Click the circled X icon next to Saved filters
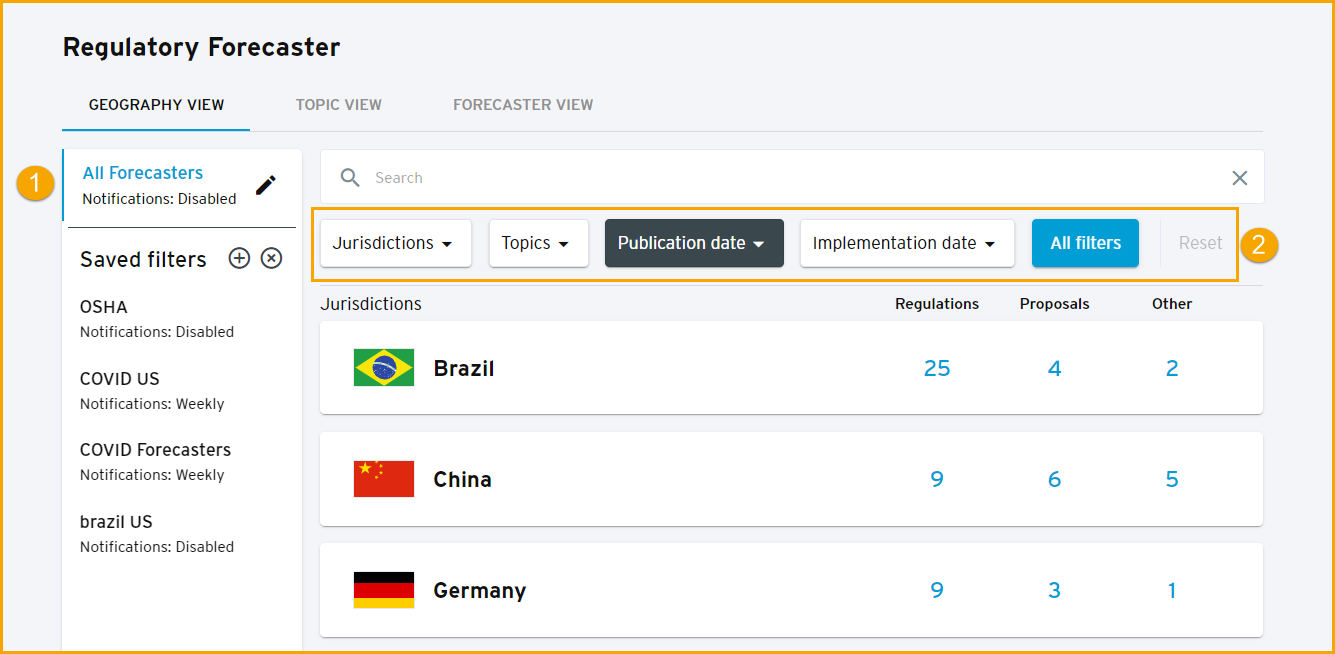The width and height of the screenshot is (1335, 654). coord(271,259)
